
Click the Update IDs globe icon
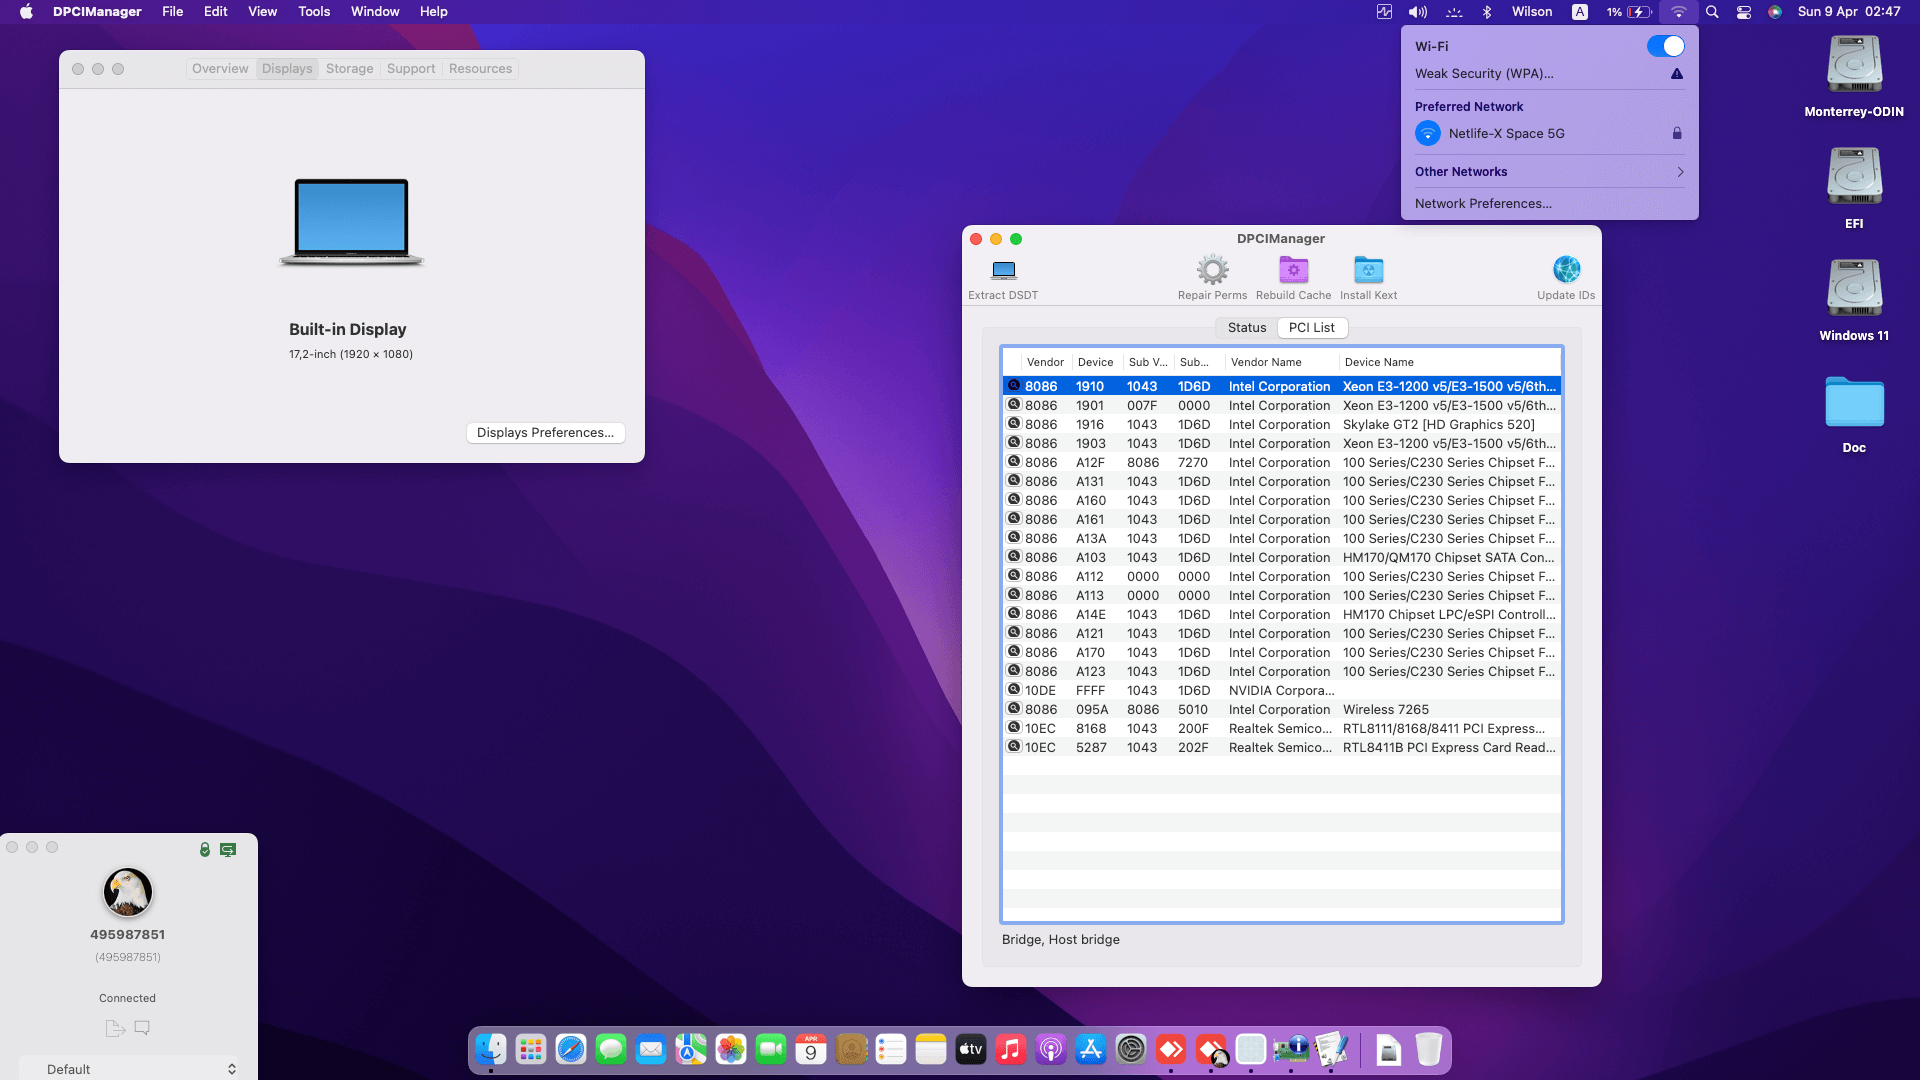[1566, 270]
